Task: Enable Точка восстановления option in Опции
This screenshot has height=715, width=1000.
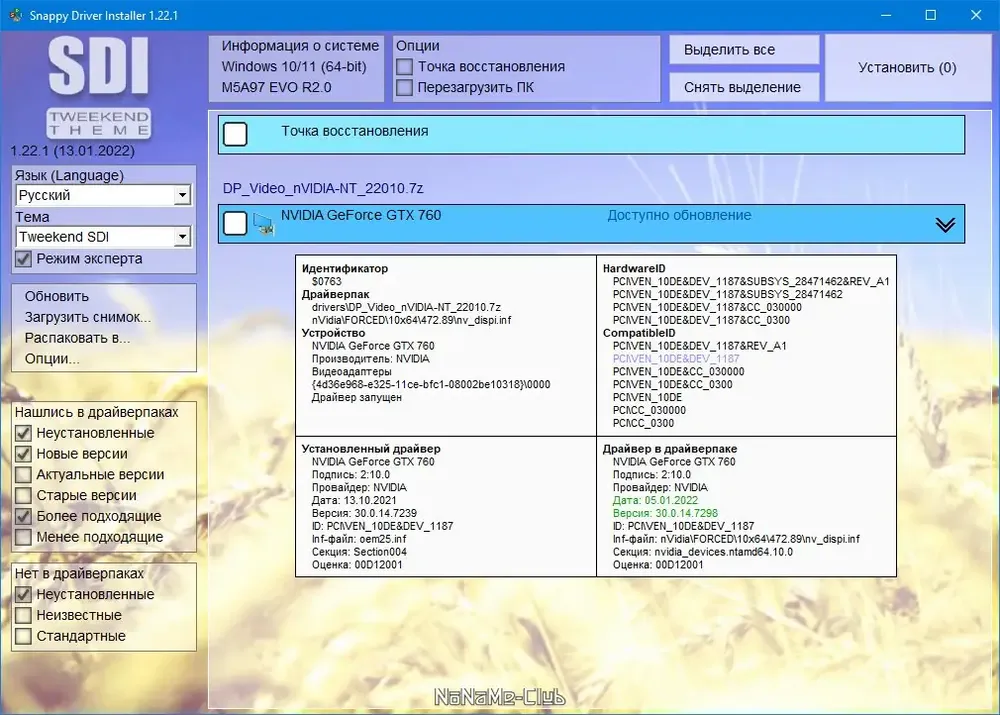Action: pos(404,66)
